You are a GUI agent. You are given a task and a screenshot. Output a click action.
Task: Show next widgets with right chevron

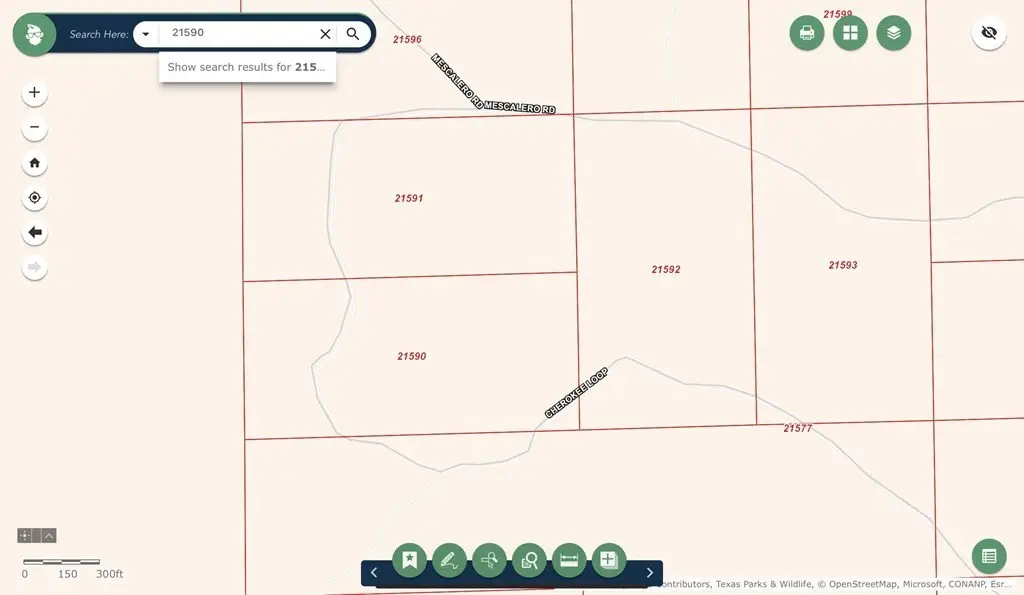click(649, 573)
